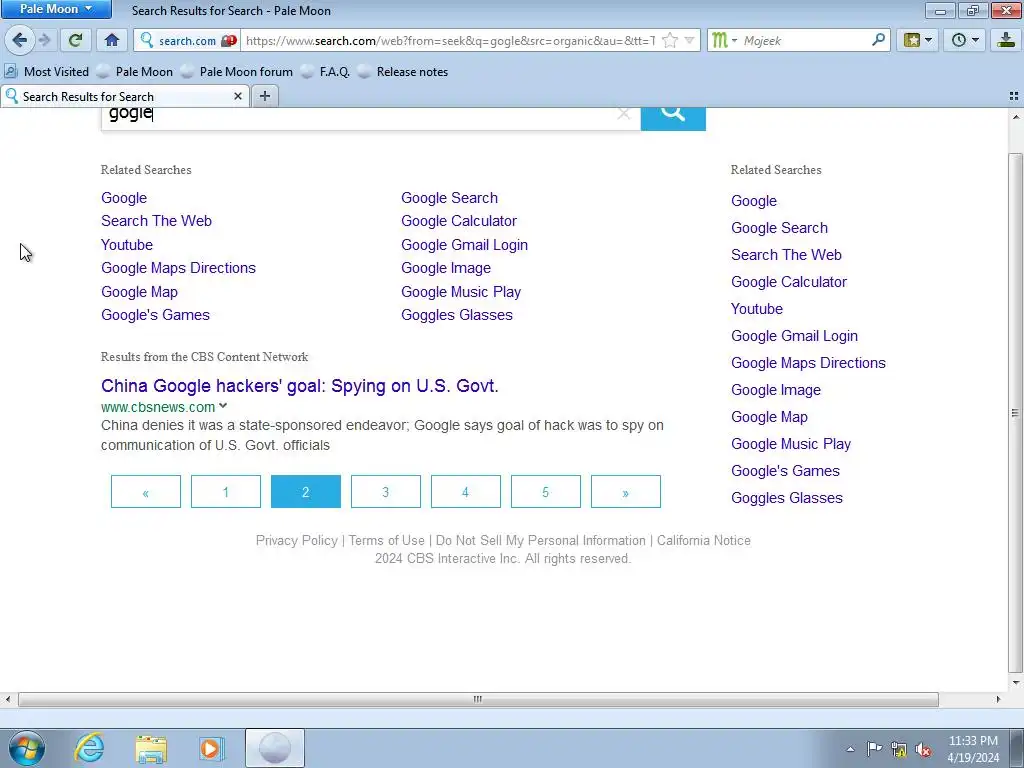This screenshot has width=1024, height=768.
Task: Open Windows Explorer folder on taskbar
Action: pyautogui.click(x=151, y=748)
